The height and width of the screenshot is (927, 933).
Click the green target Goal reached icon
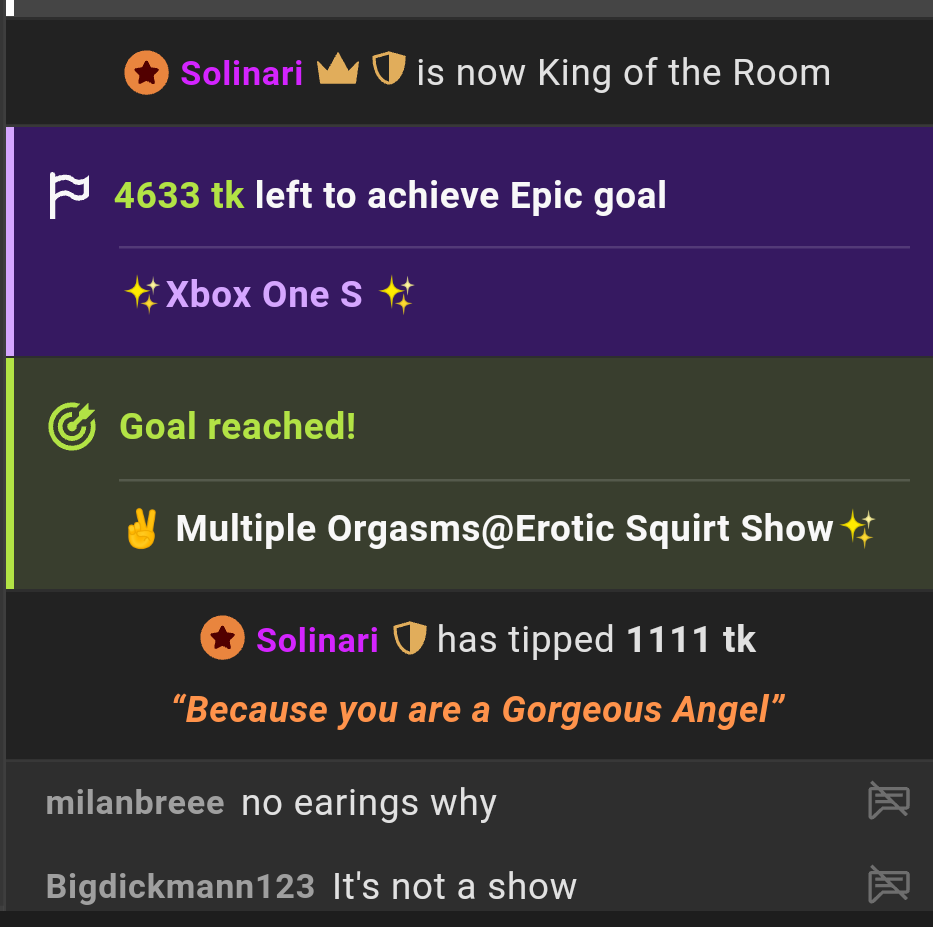(x=72, y=426)
